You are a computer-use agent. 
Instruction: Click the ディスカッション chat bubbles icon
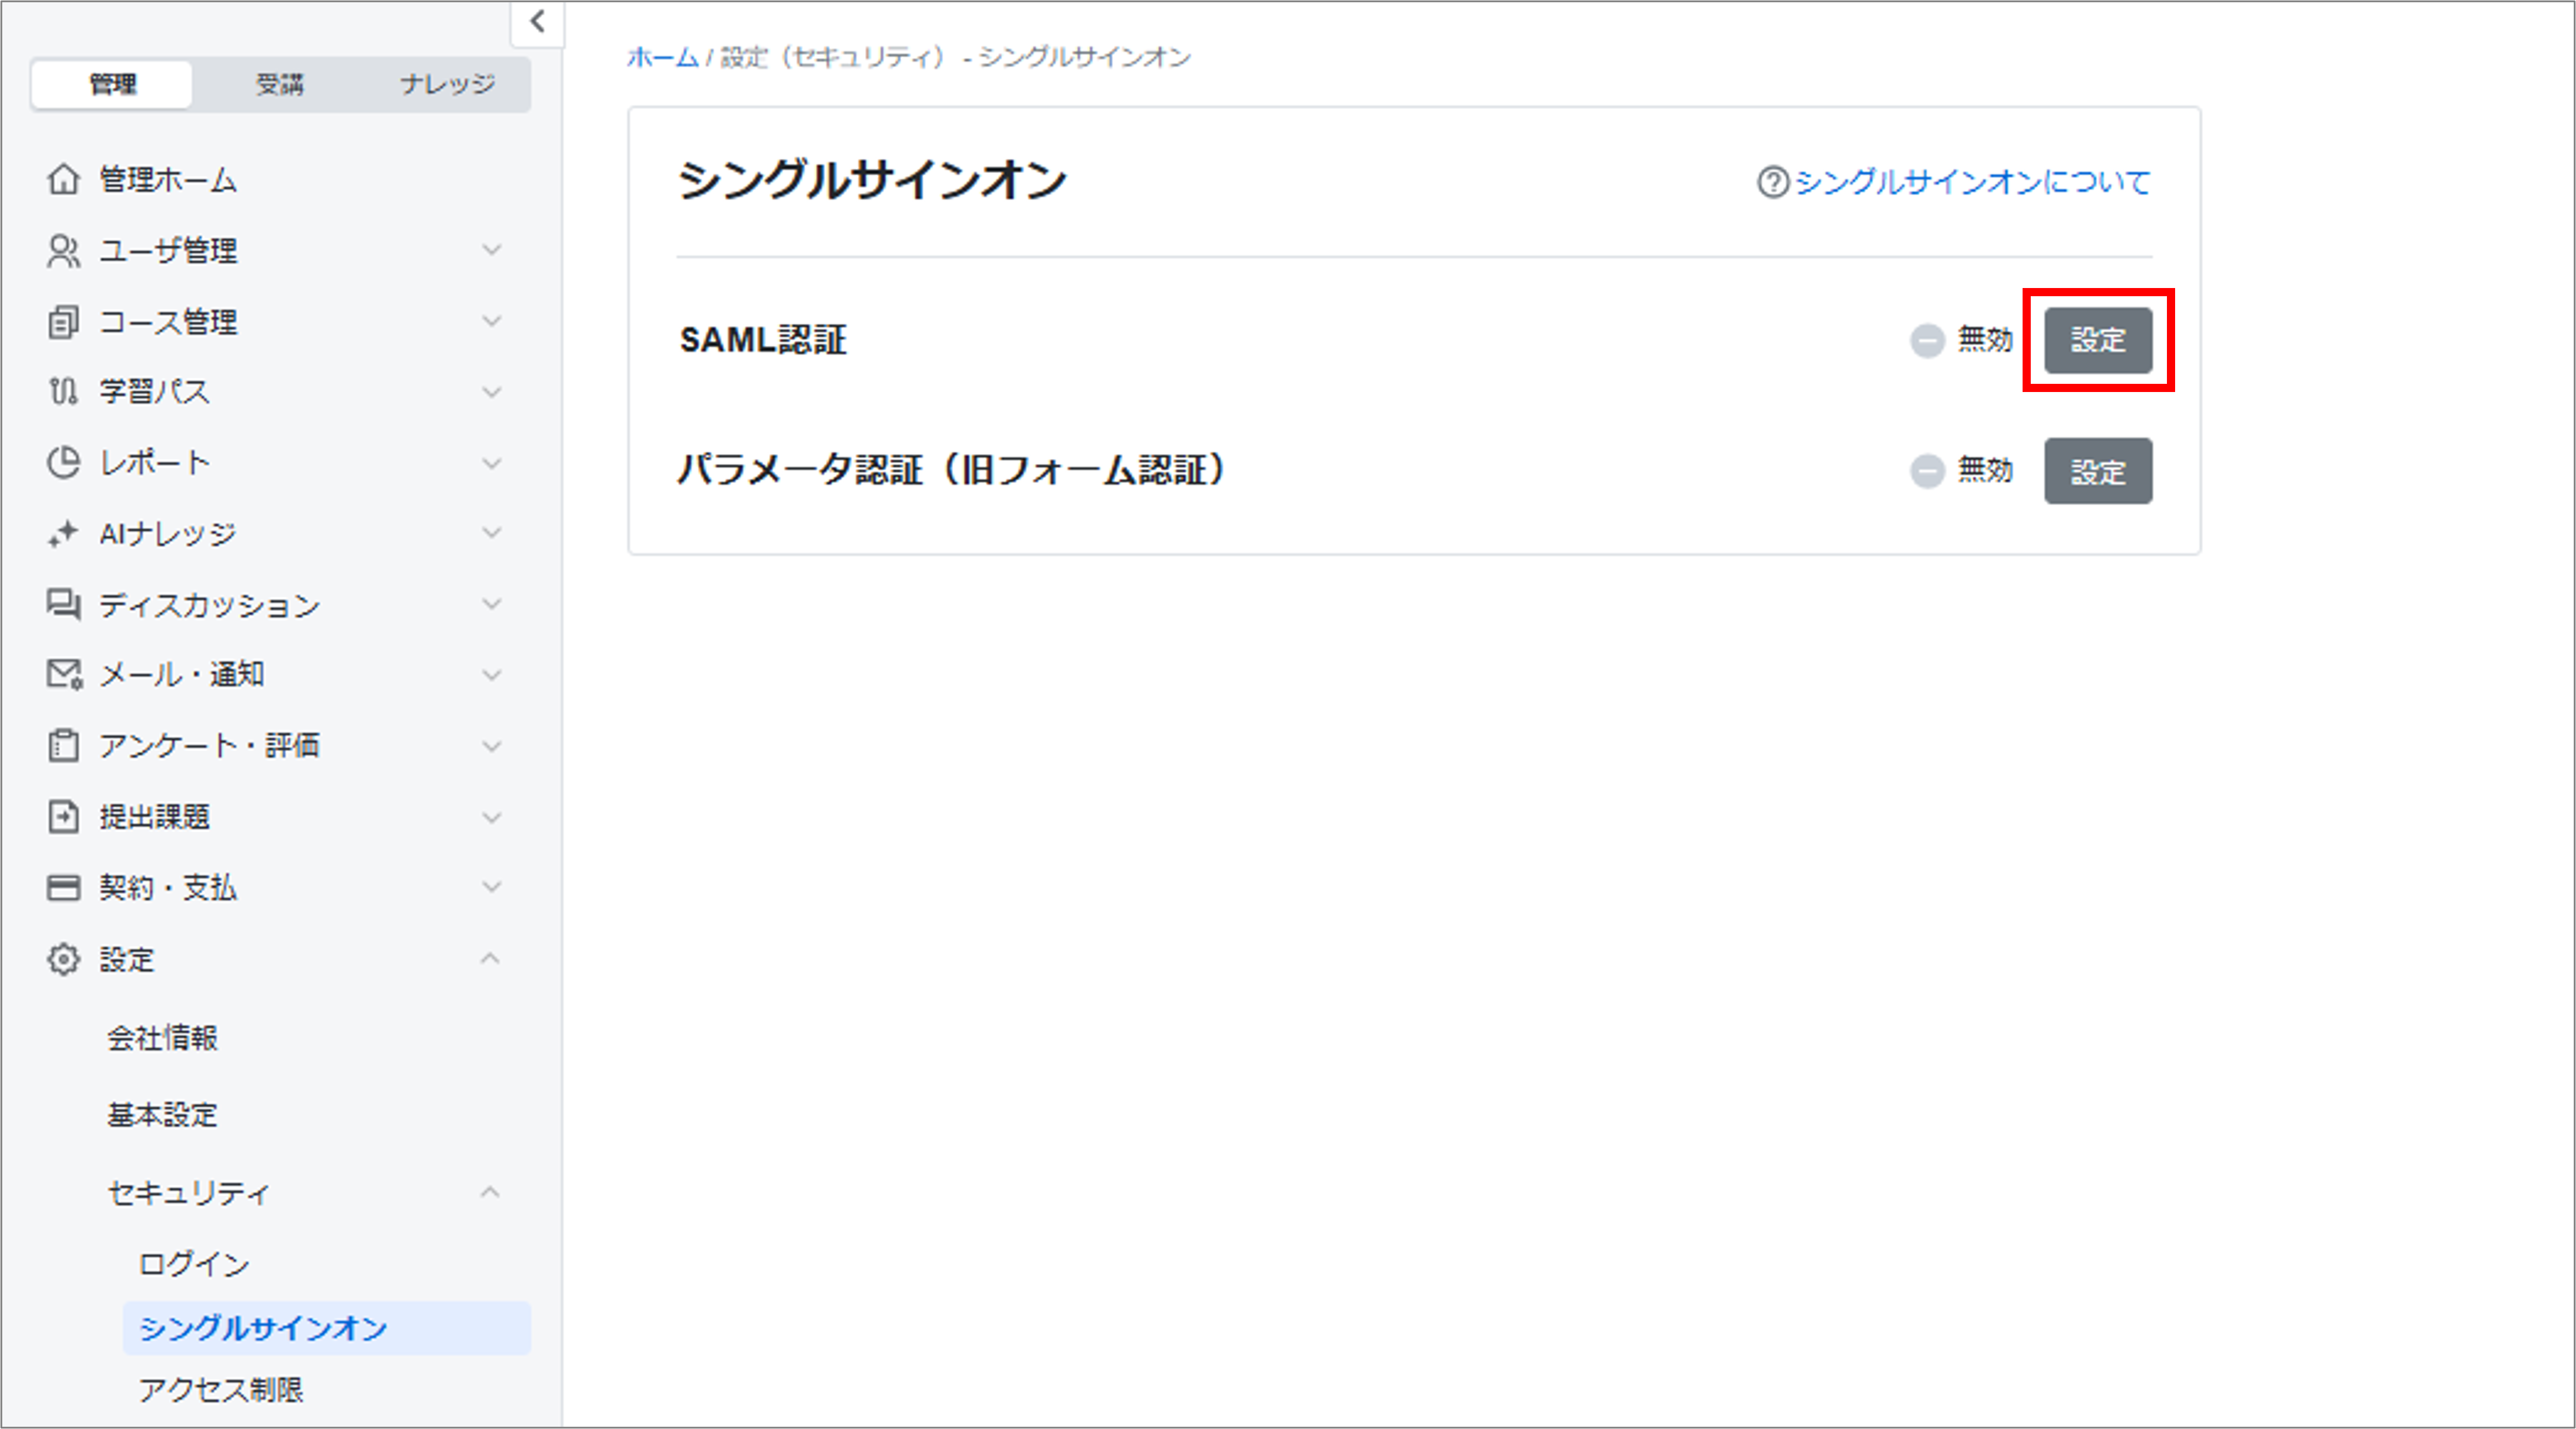(x=63, y=604)
